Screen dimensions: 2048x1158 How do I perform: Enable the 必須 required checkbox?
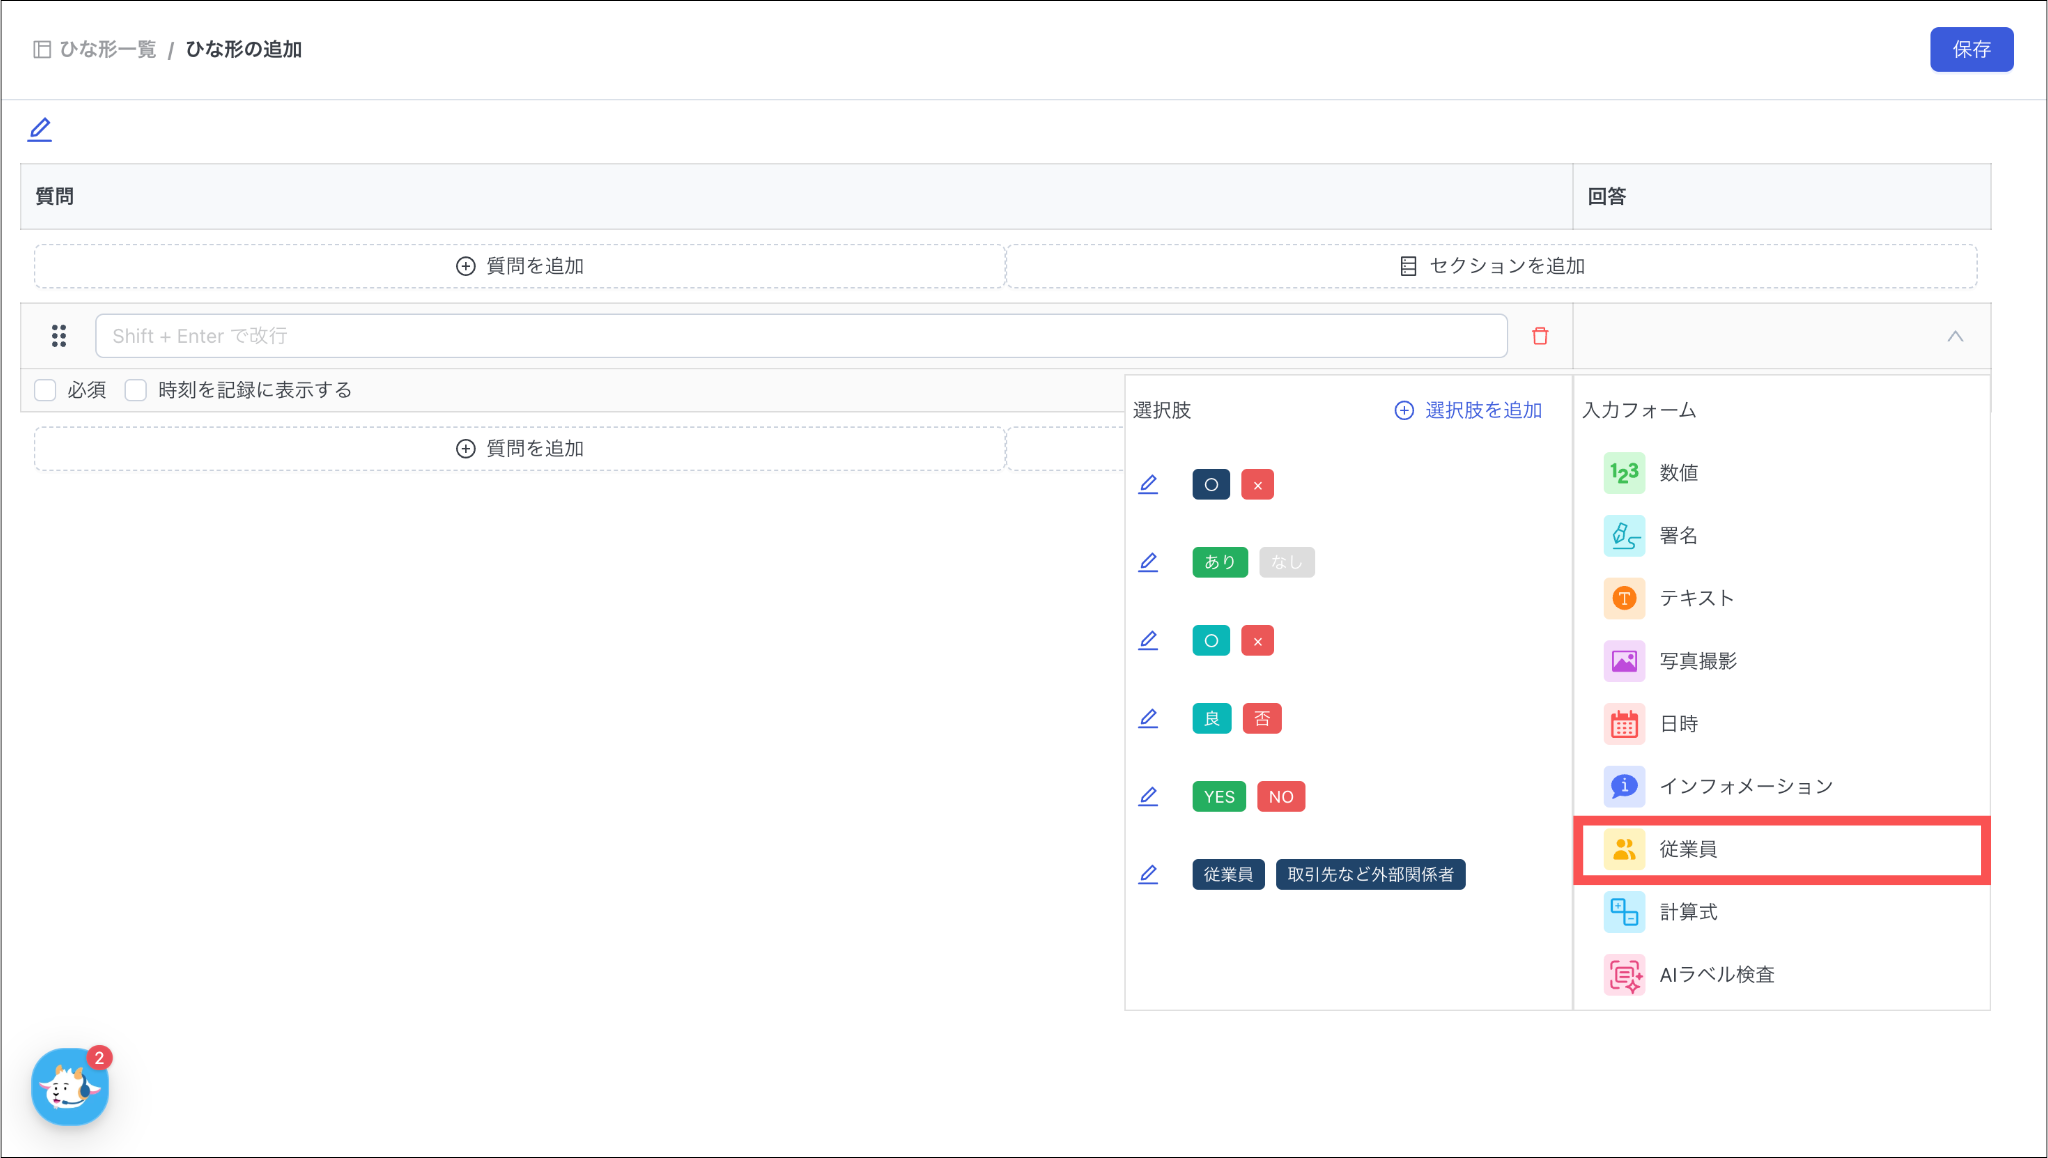coord(46,390)
